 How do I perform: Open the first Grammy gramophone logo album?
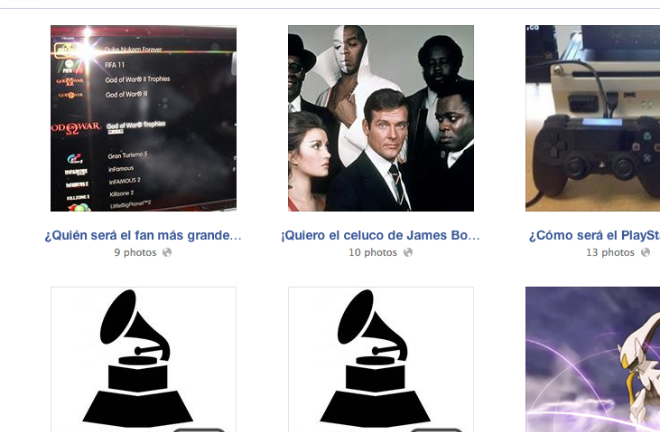(144, 360)
